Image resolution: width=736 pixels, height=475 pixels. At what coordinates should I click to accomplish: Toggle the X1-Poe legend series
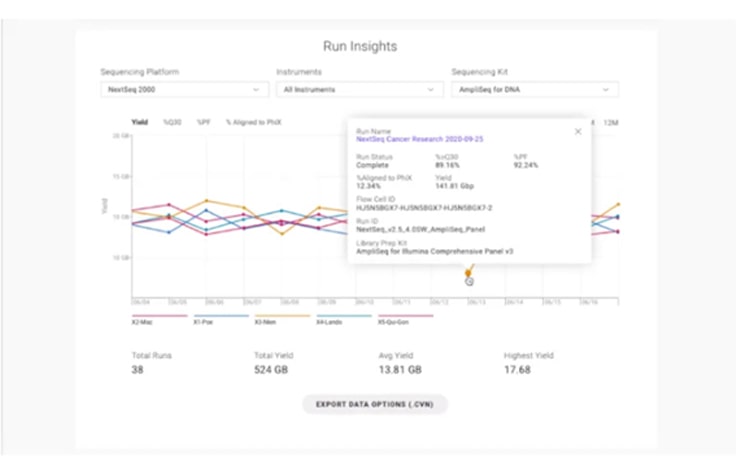coord(207,322)
